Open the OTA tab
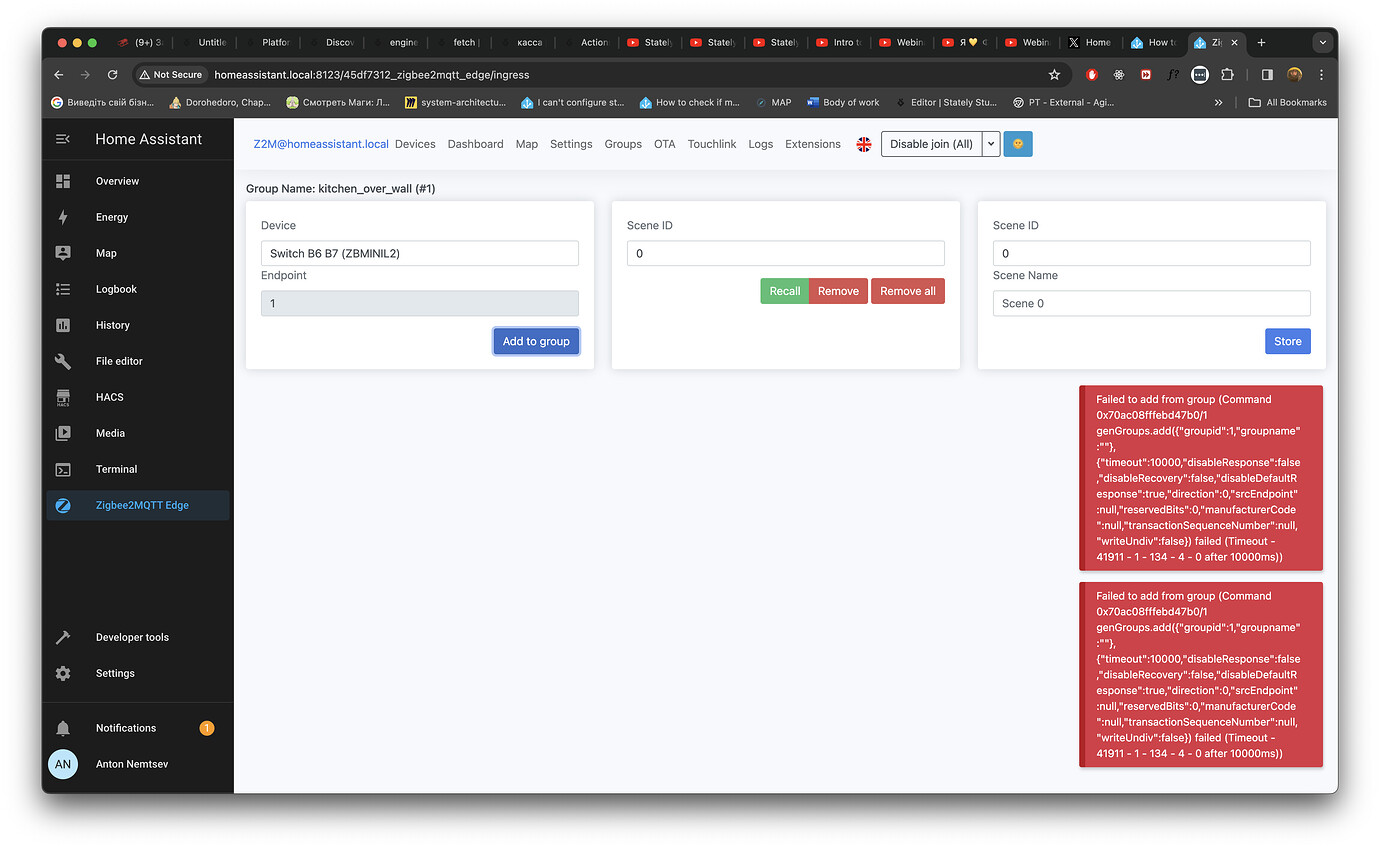1380x848 pixels. (x=665, y=144)
